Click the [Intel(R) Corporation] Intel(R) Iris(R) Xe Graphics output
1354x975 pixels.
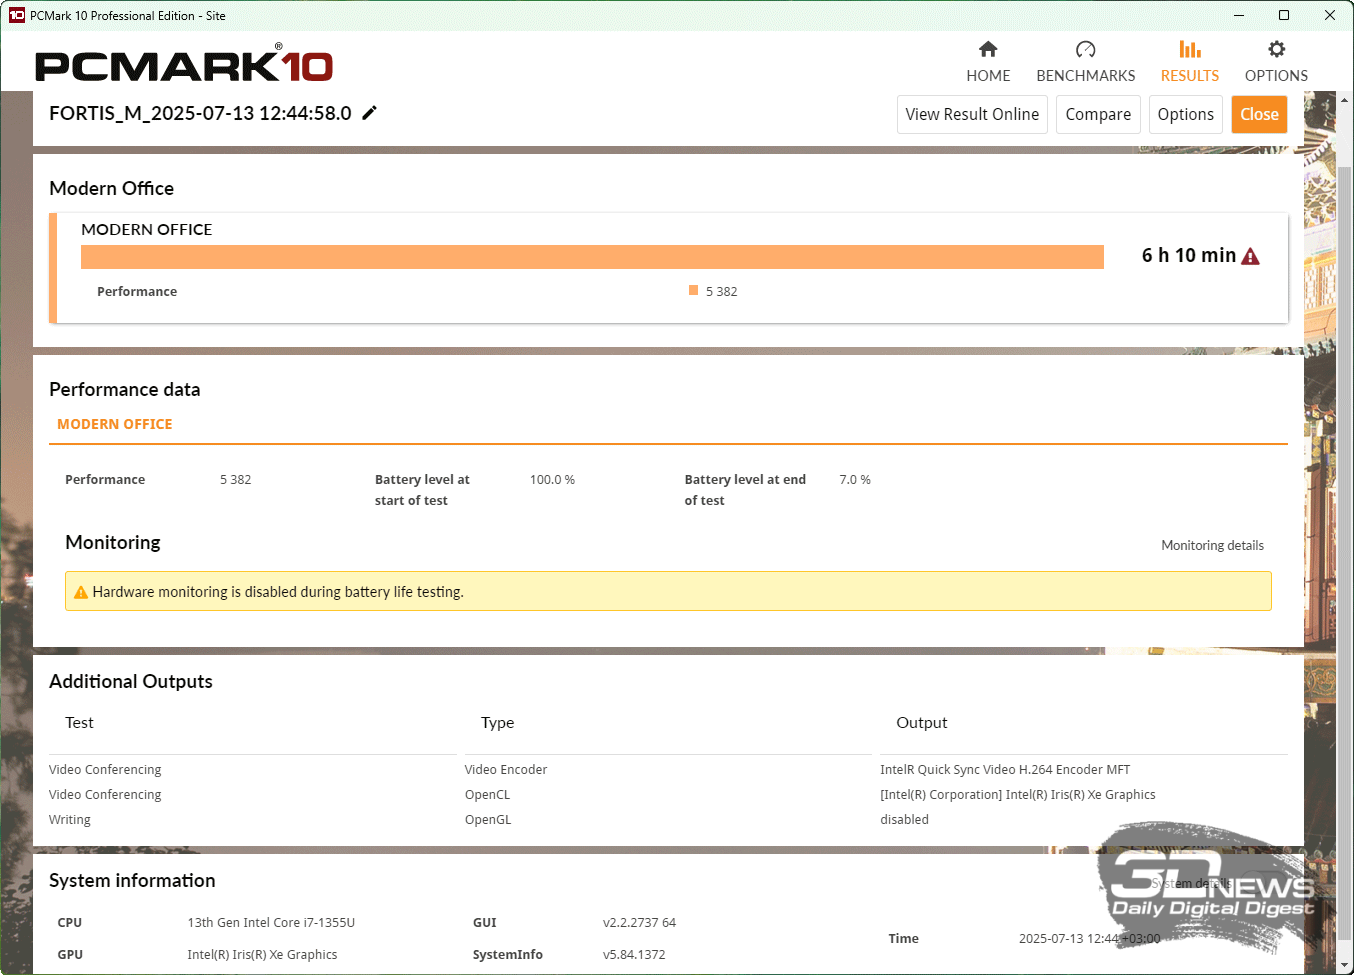[1018, 795]
